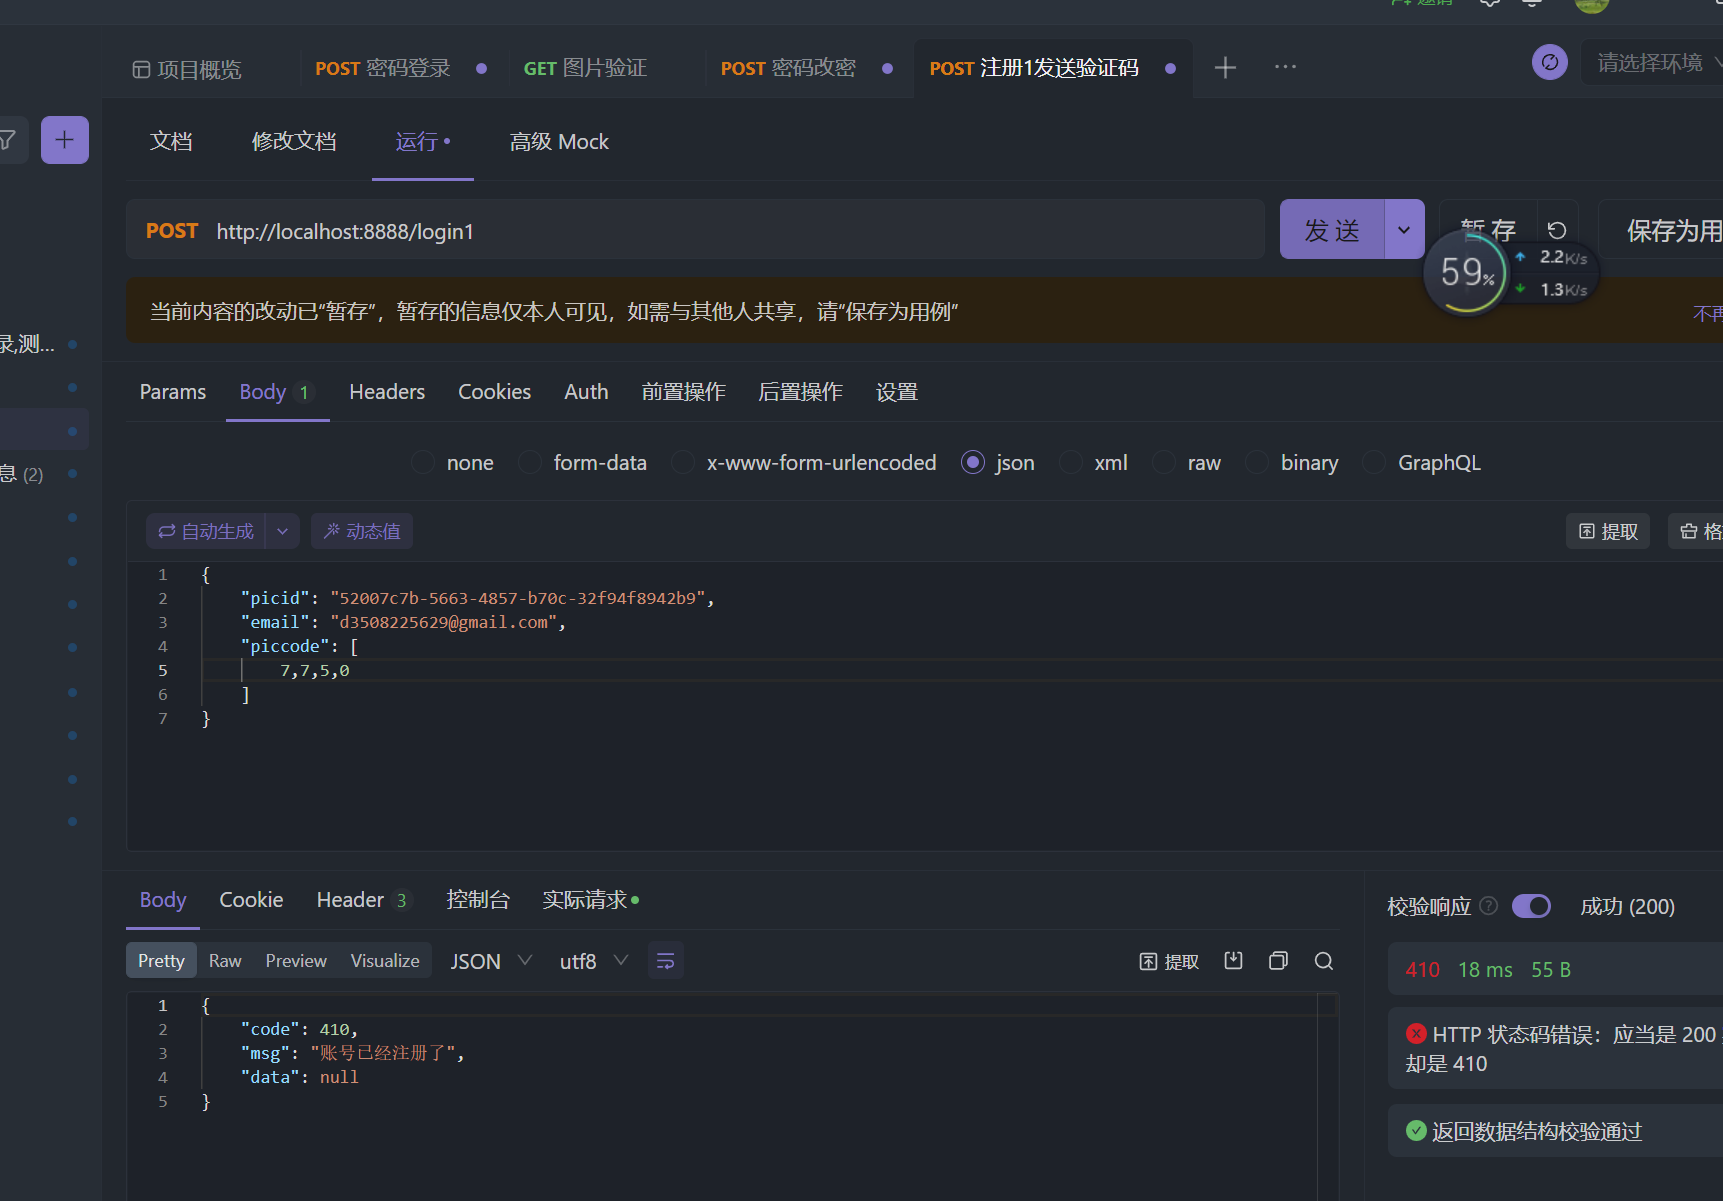Screen dimensions: 1723x1201
Task: Click the red HTTP status error icon
Action: [1416, 1034]
